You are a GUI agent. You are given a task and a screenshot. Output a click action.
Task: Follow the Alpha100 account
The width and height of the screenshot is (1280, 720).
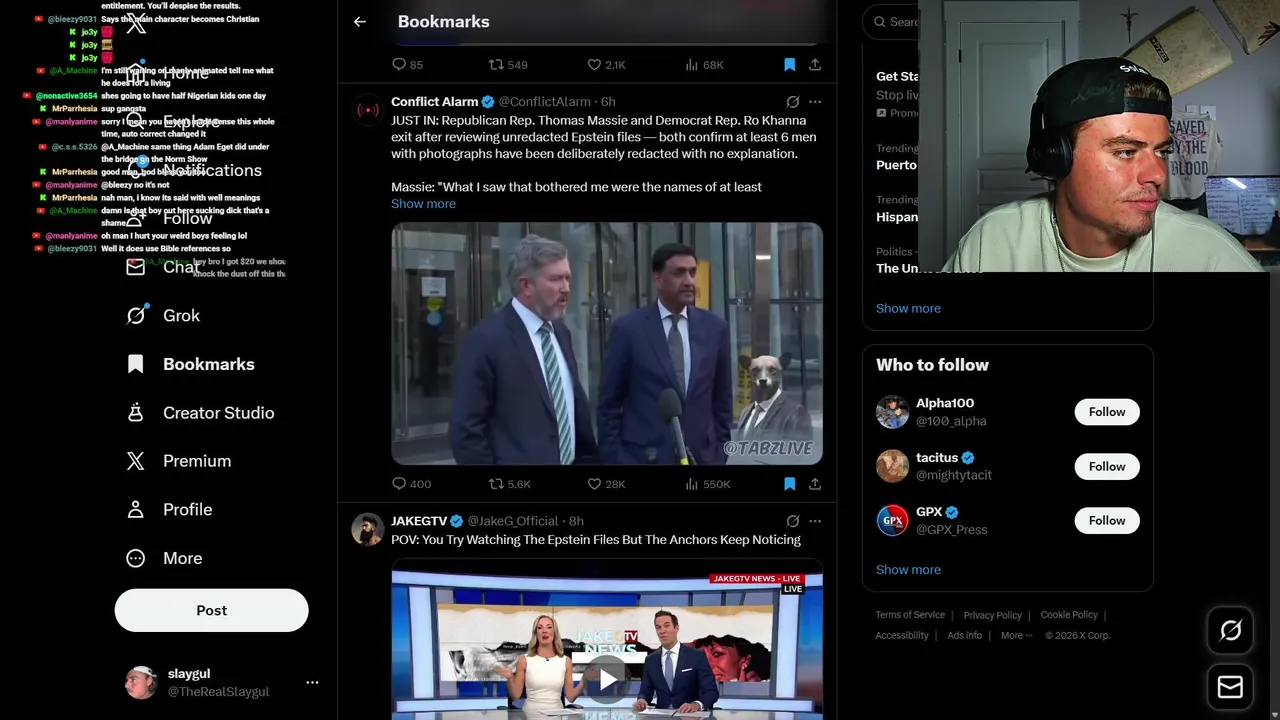[x=1107, y=412]
